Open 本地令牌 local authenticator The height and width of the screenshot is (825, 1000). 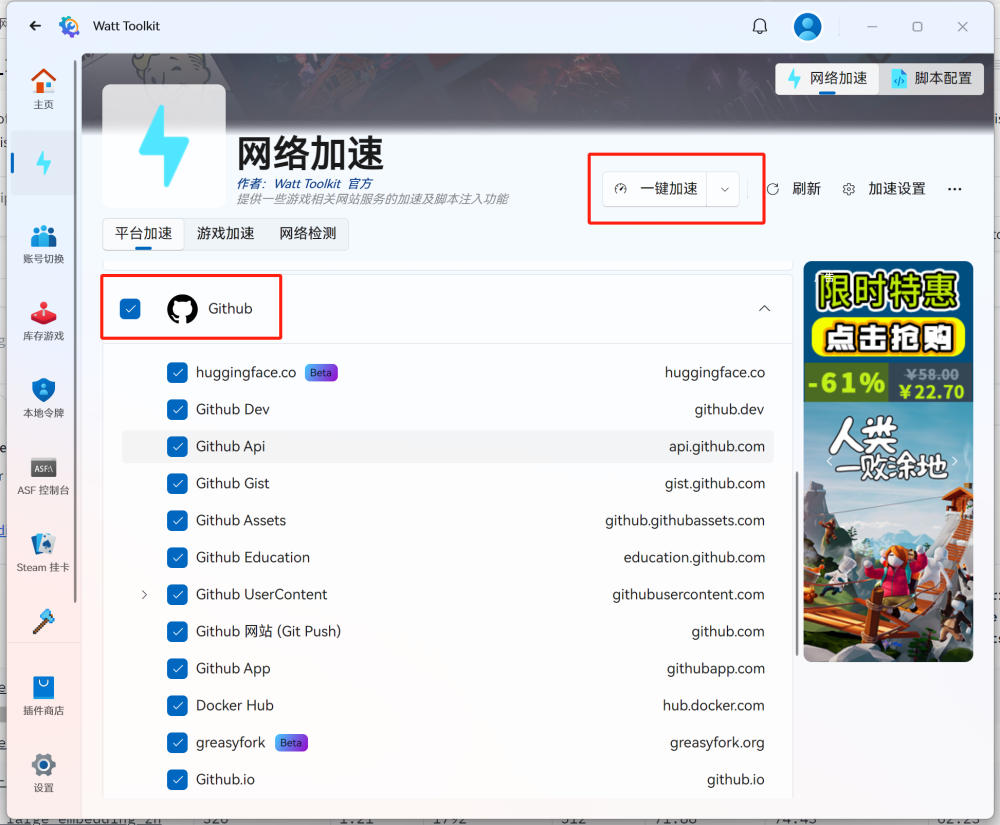43,398
